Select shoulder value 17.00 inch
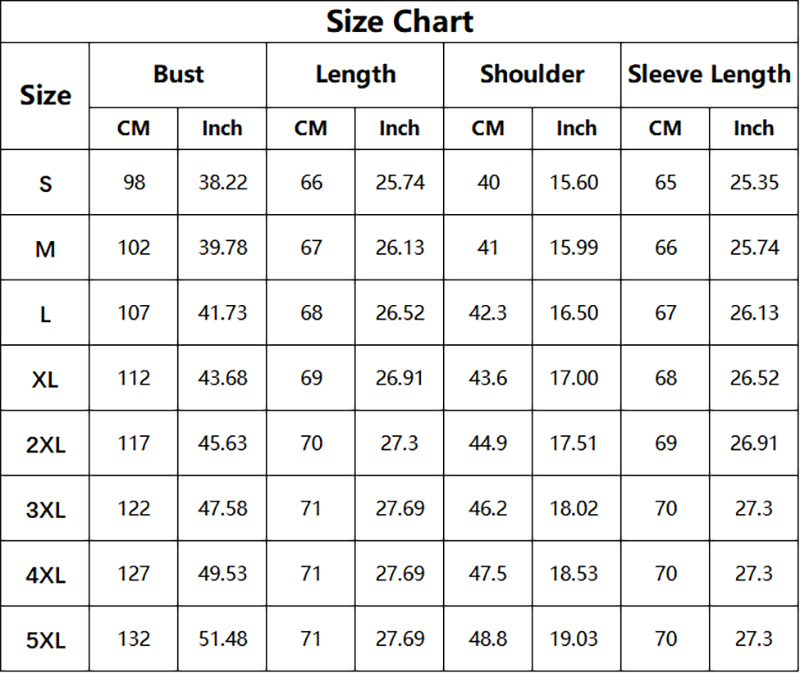 tap(576, 378)
